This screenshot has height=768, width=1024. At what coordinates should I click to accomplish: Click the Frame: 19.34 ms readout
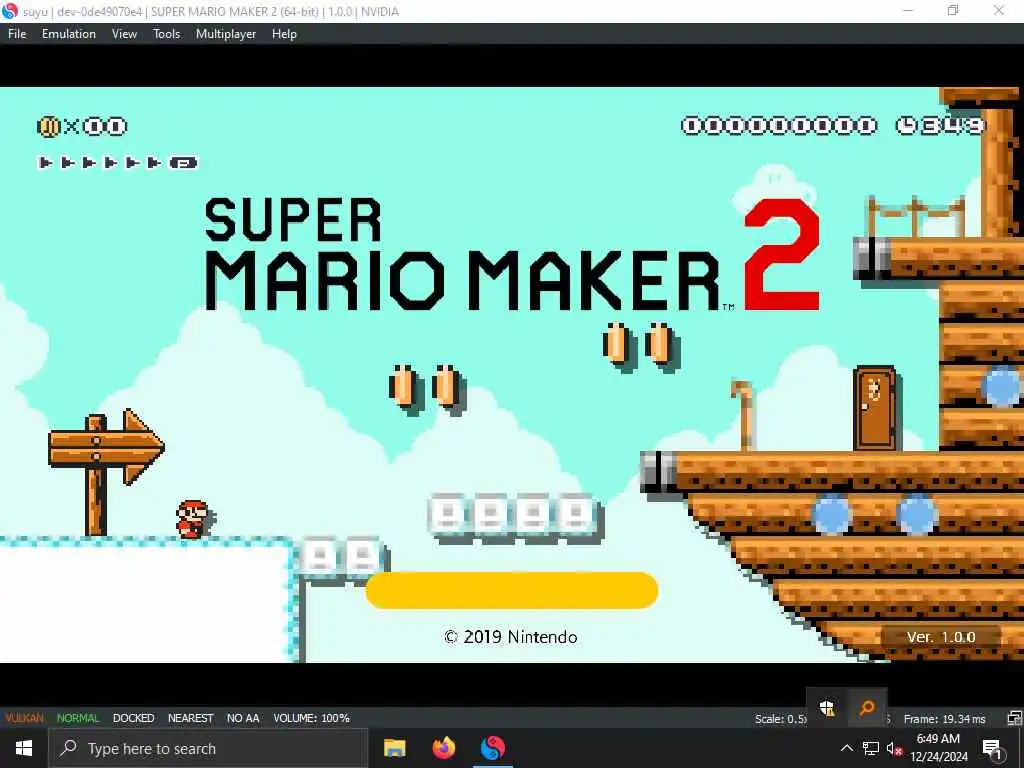click(x=944, y=719)
